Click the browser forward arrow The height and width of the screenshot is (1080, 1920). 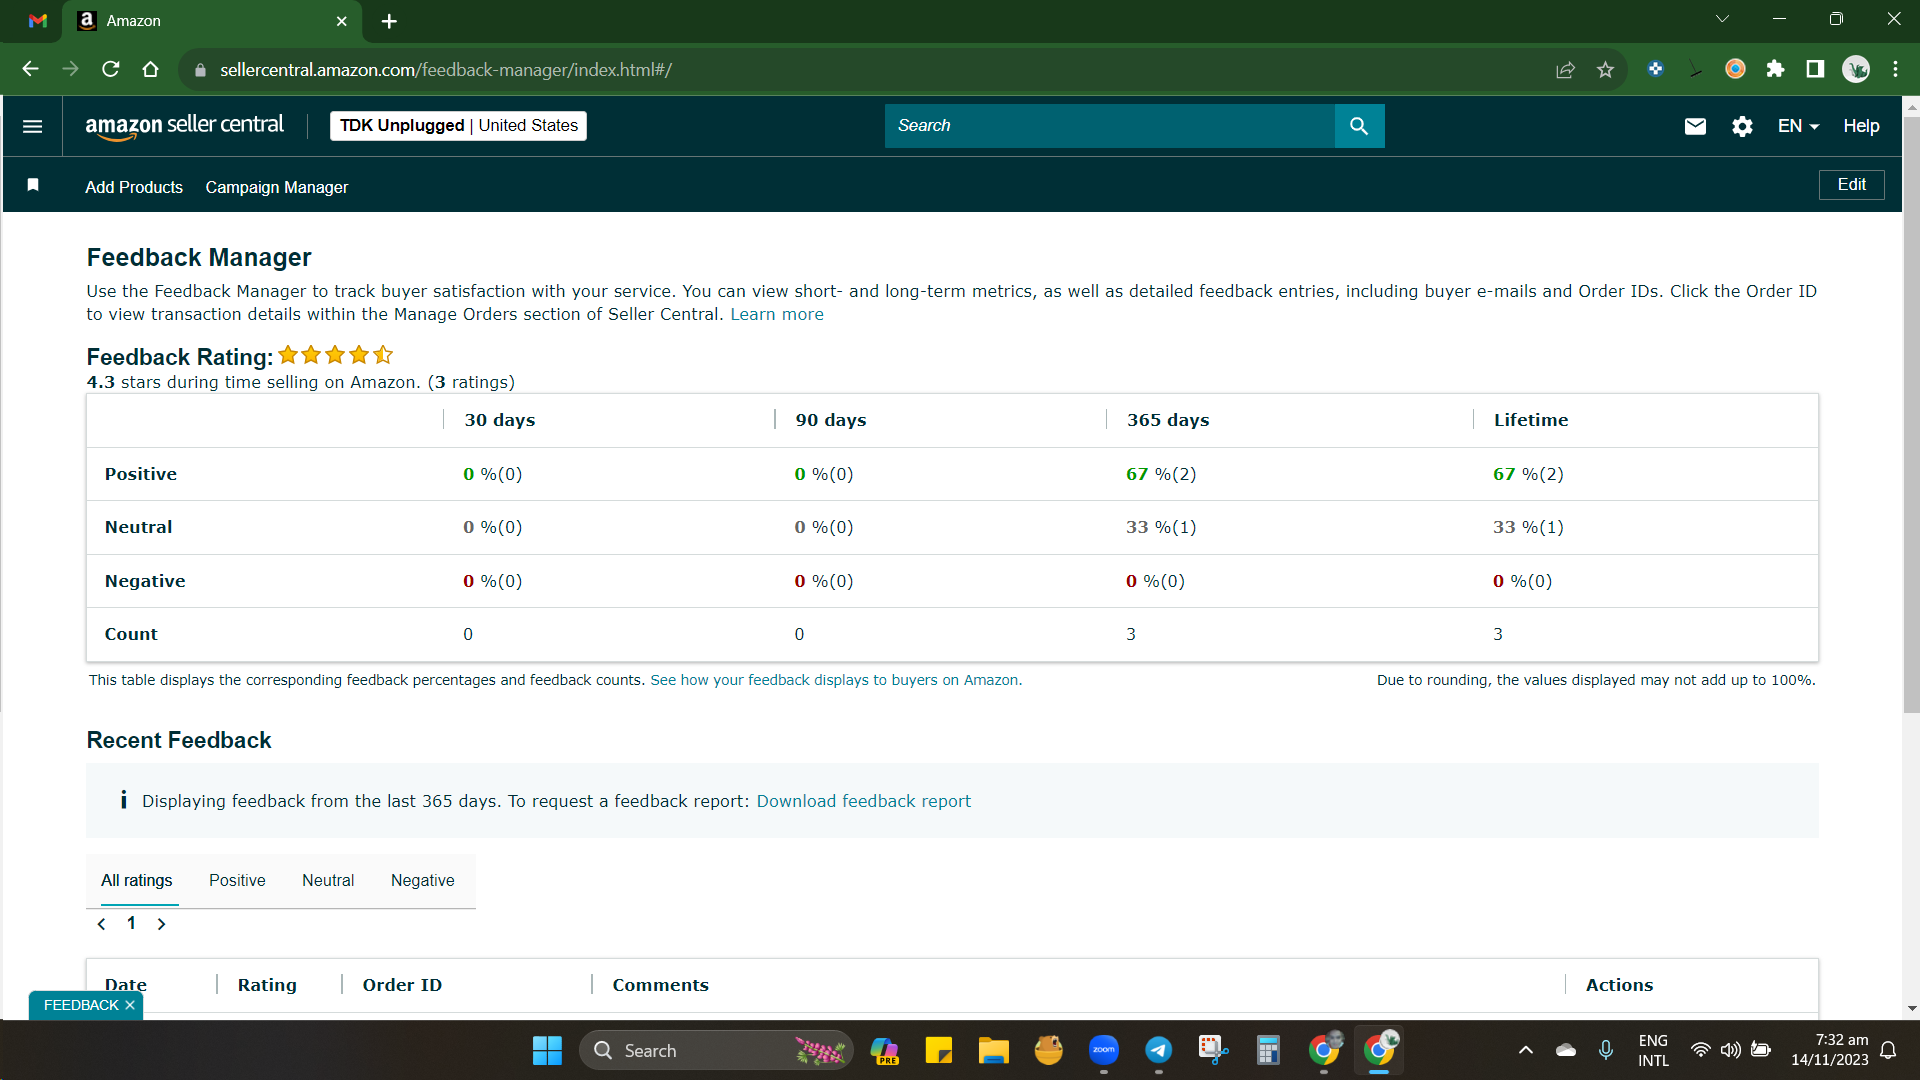70,69
